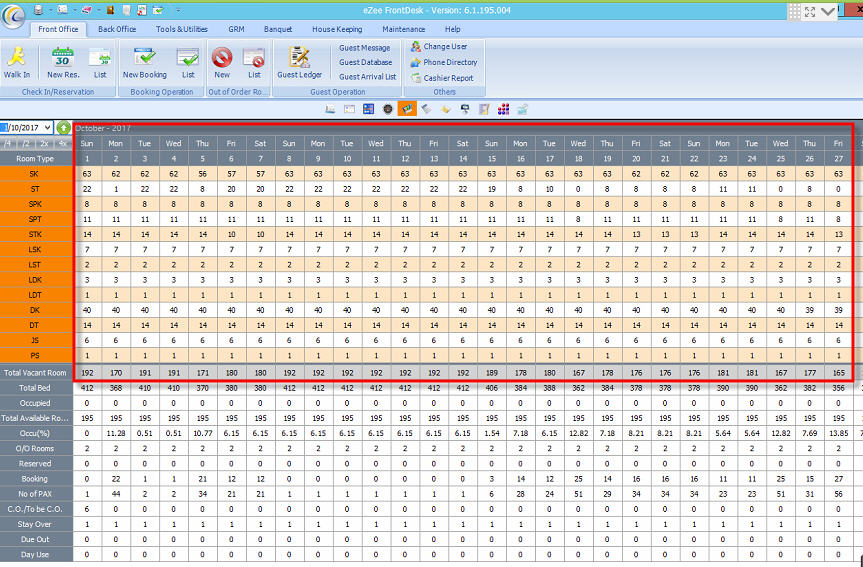Select the LDK room type row header
The width and height of the screenshot is (863, 567).
[36, 280]
